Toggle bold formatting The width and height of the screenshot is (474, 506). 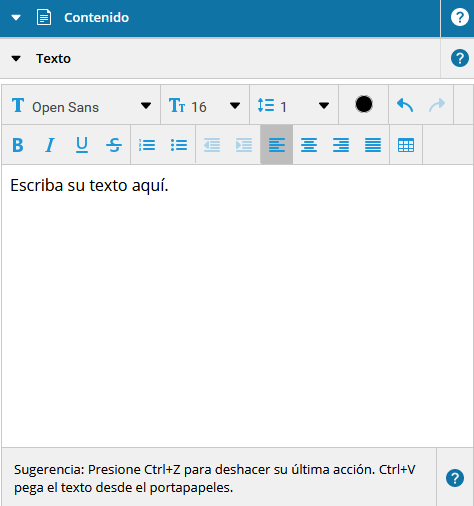click(18, 145)
